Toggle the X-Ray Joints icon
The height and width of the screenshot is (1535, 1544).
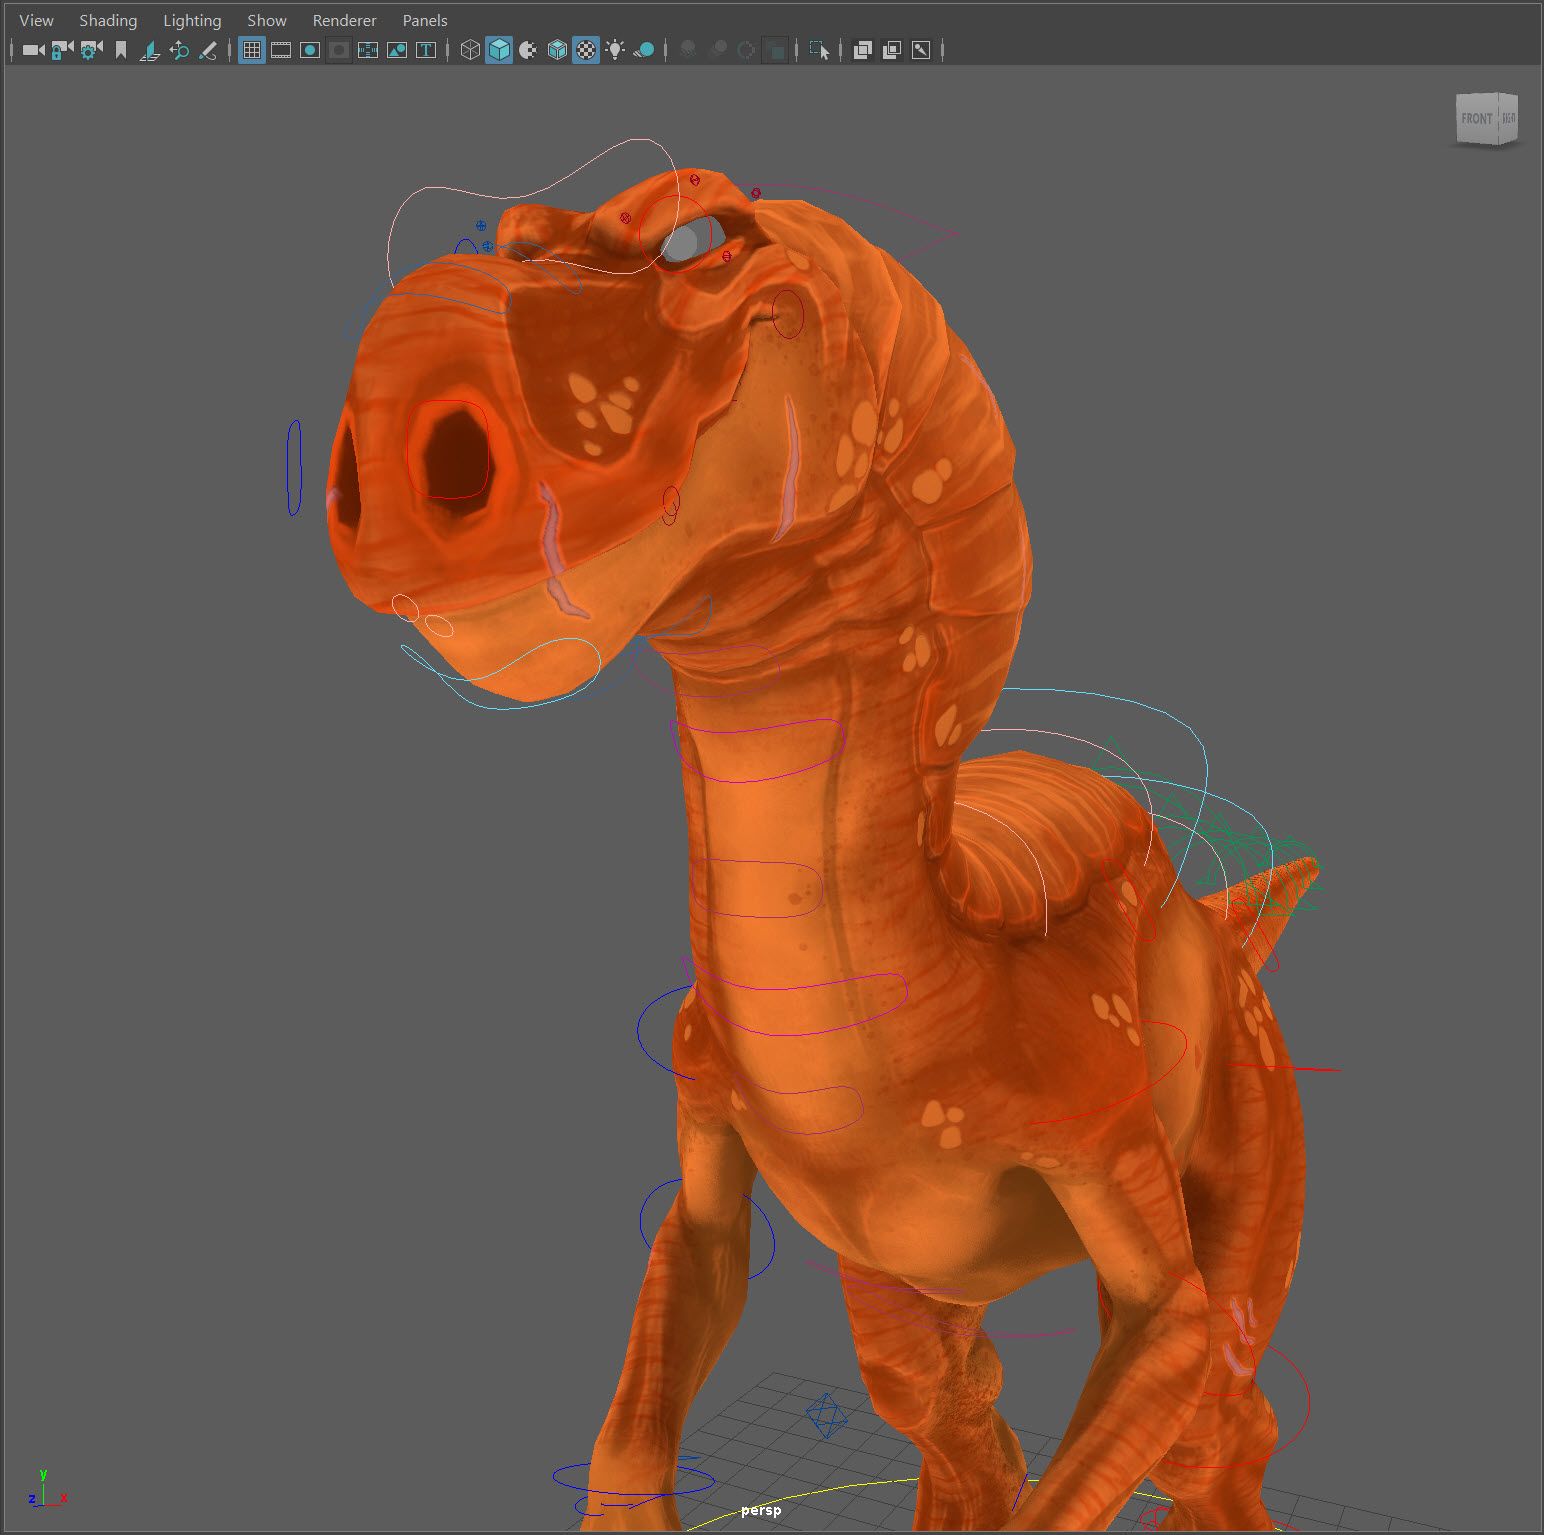(x=921, y=50)
